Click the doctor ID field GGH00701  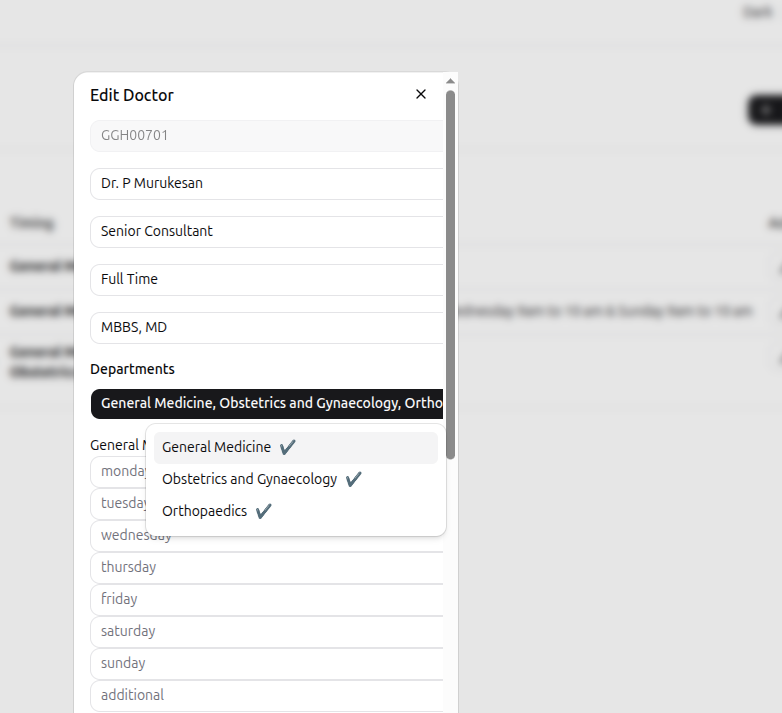pyautogui.click(x=267, y=135)
